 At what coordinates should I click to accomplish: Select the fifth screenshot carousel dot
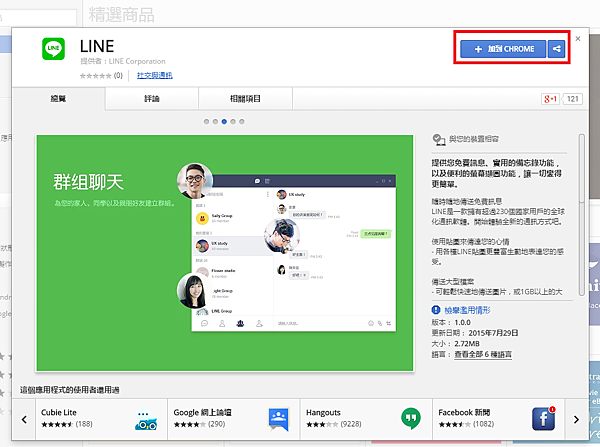(x=242, y=122)
